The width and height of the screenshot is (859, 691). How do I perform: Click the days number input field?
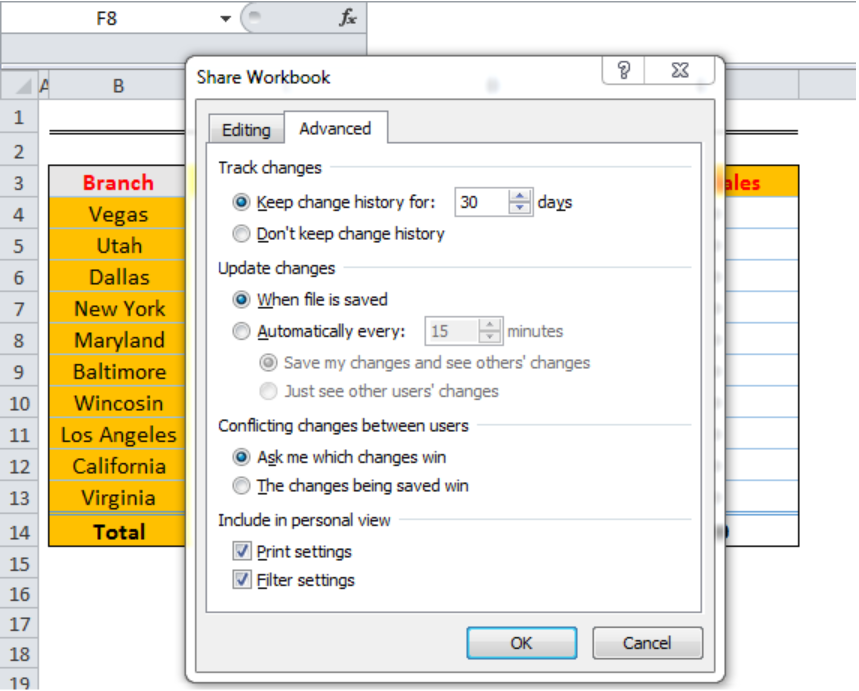tap(480, 202)
